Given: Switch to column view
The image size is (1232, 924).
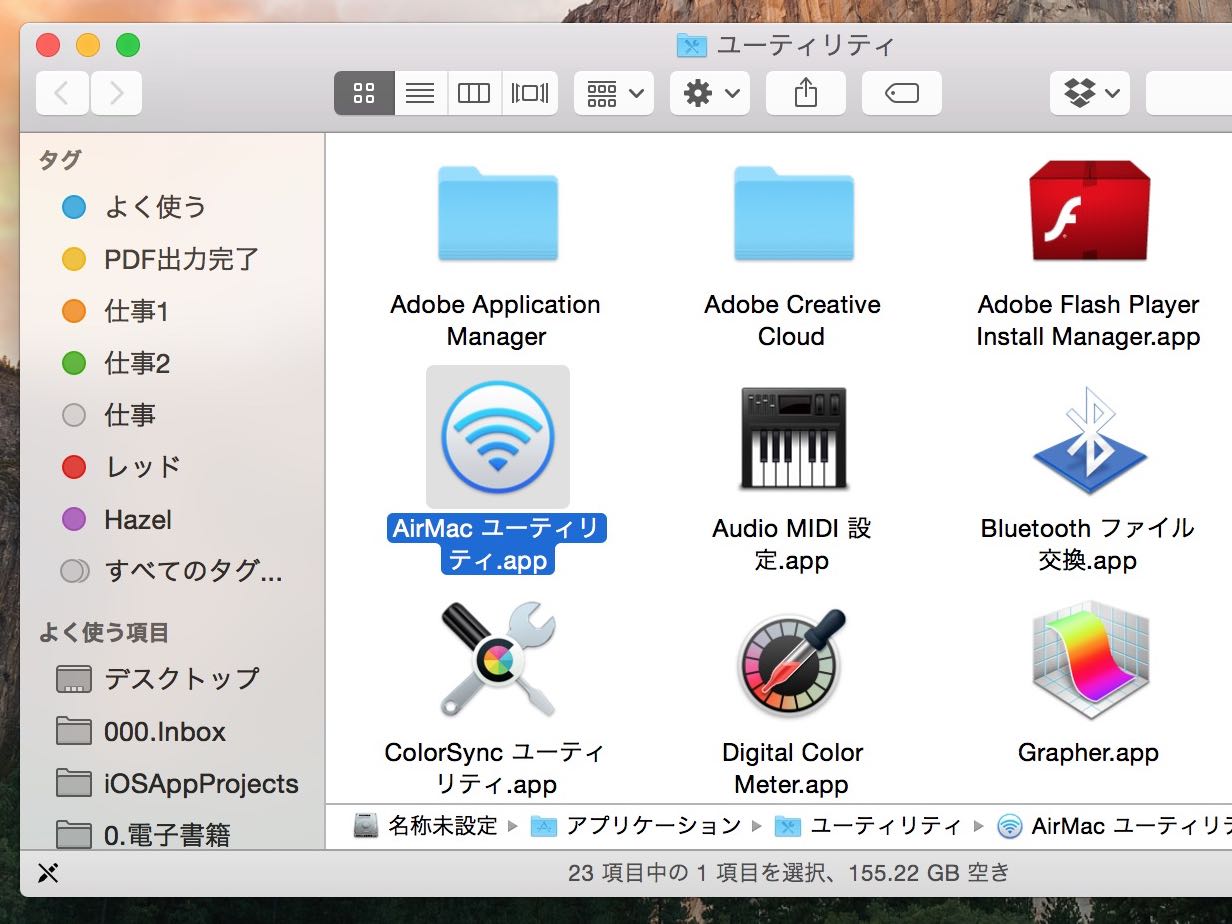Looking at the screenshot, I should pos(474,93).
